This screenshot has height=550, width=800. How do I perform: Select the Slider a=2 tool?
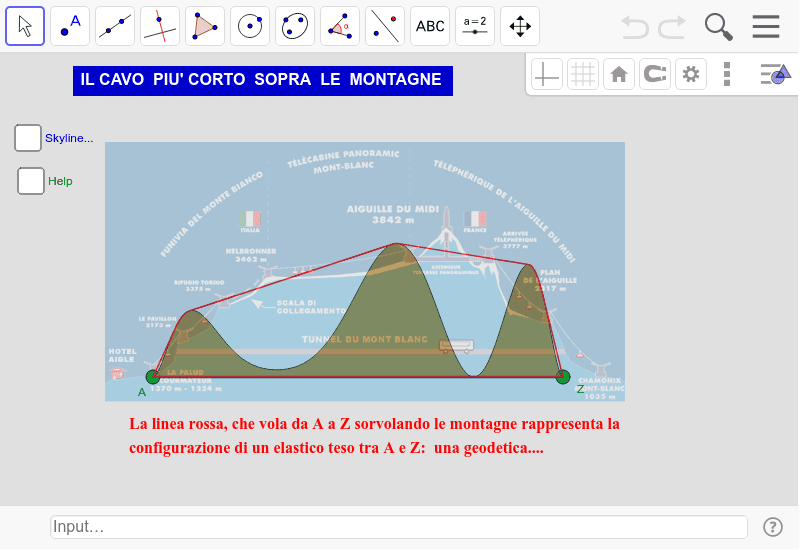pos(474,26)
